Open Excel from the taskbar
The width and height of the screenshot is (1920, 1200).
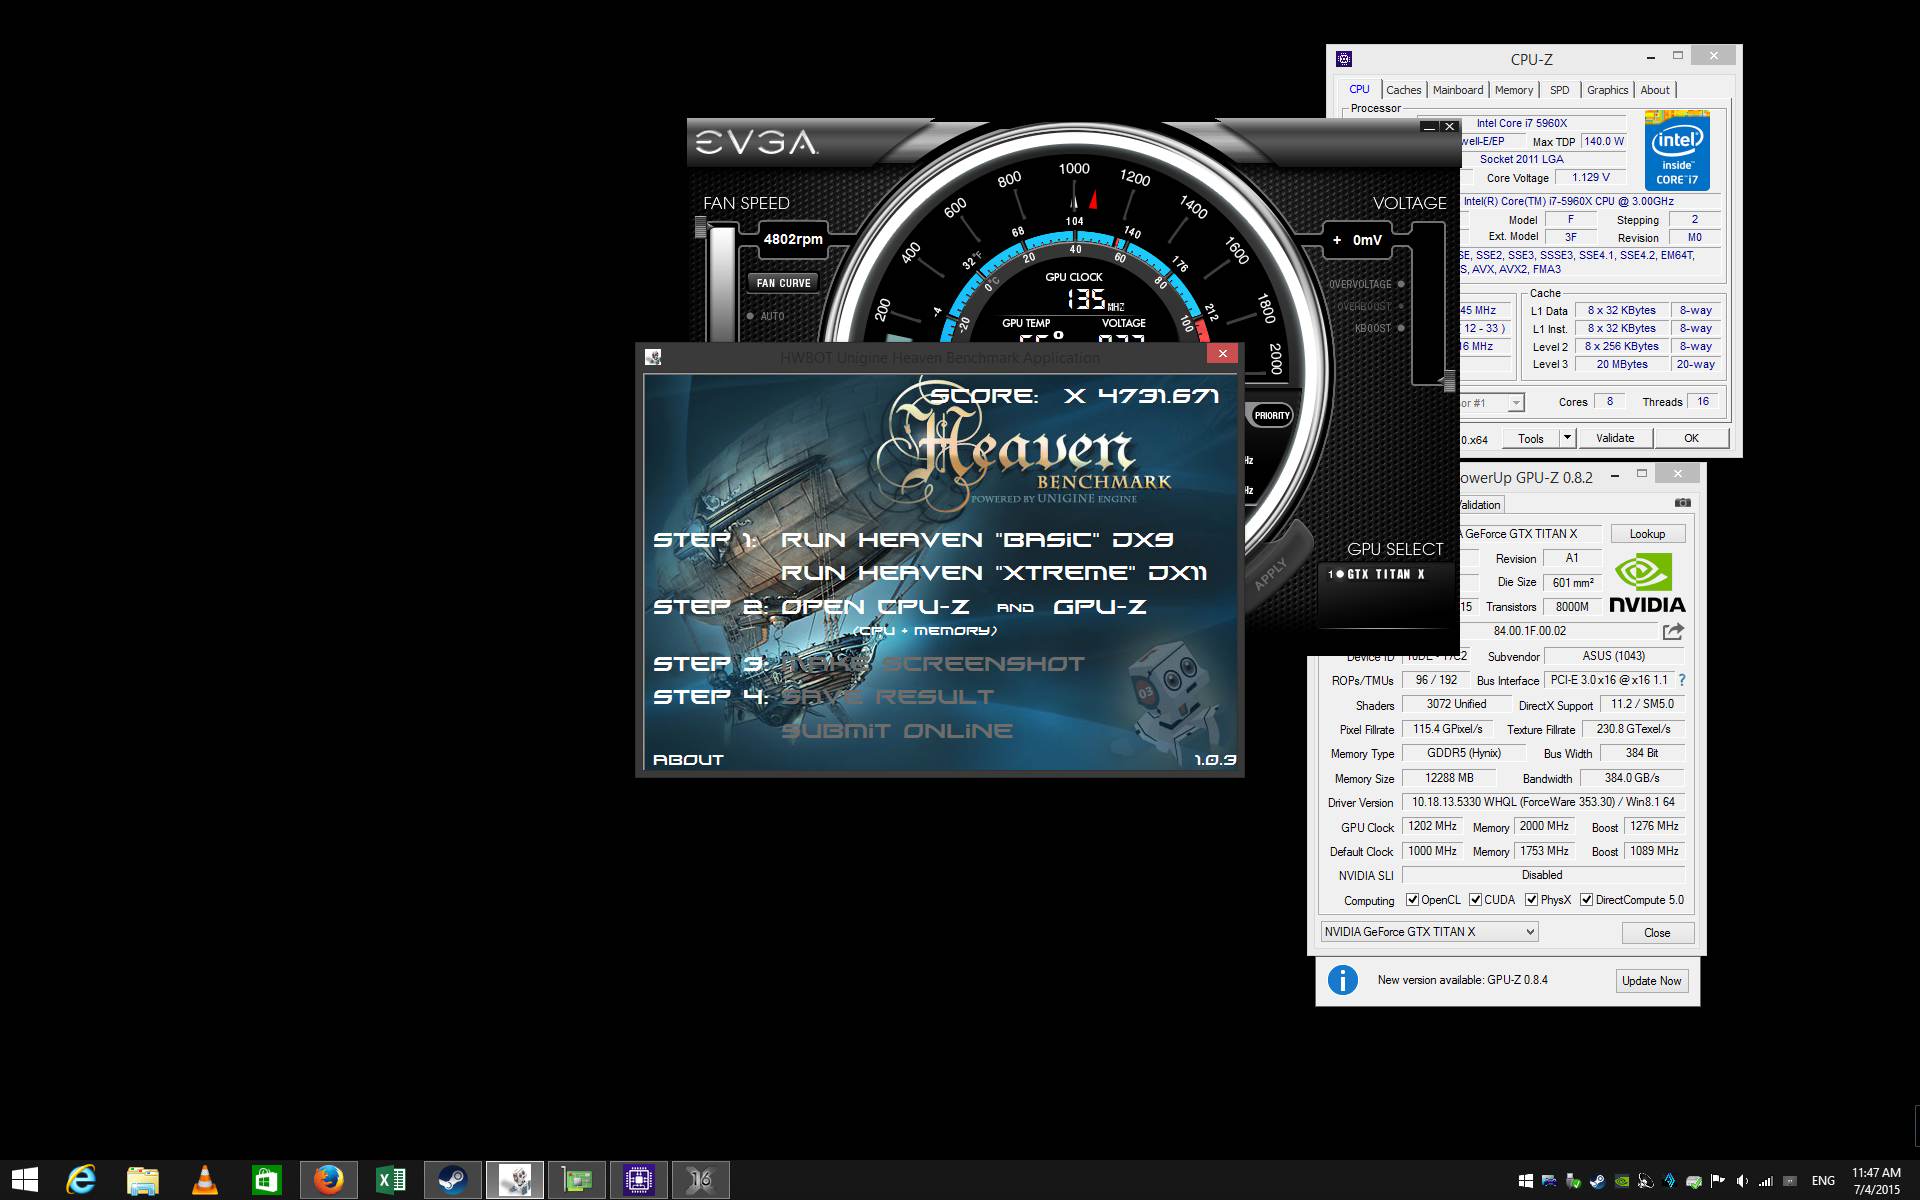click(x=390, y=1180)
